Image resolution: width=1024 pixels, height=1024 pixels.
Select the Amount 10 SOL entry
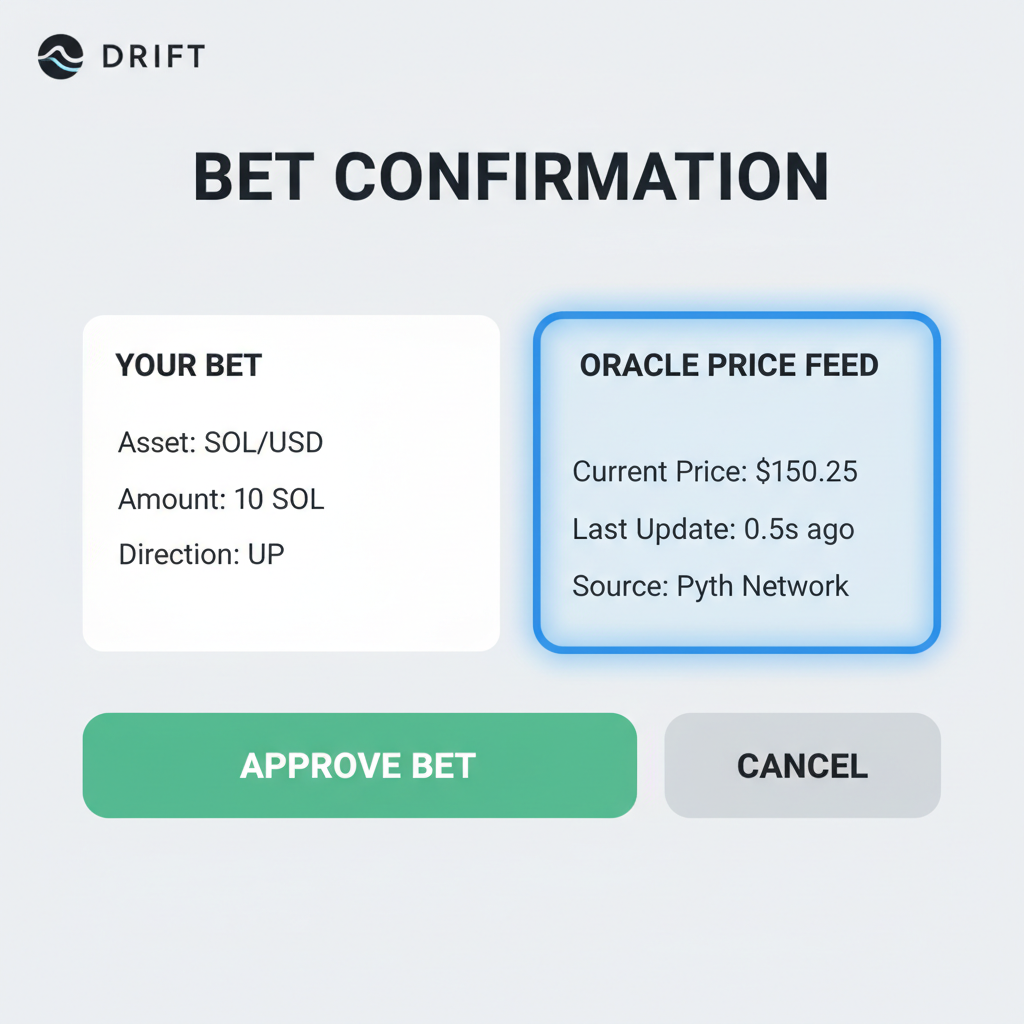coord(220,499)
